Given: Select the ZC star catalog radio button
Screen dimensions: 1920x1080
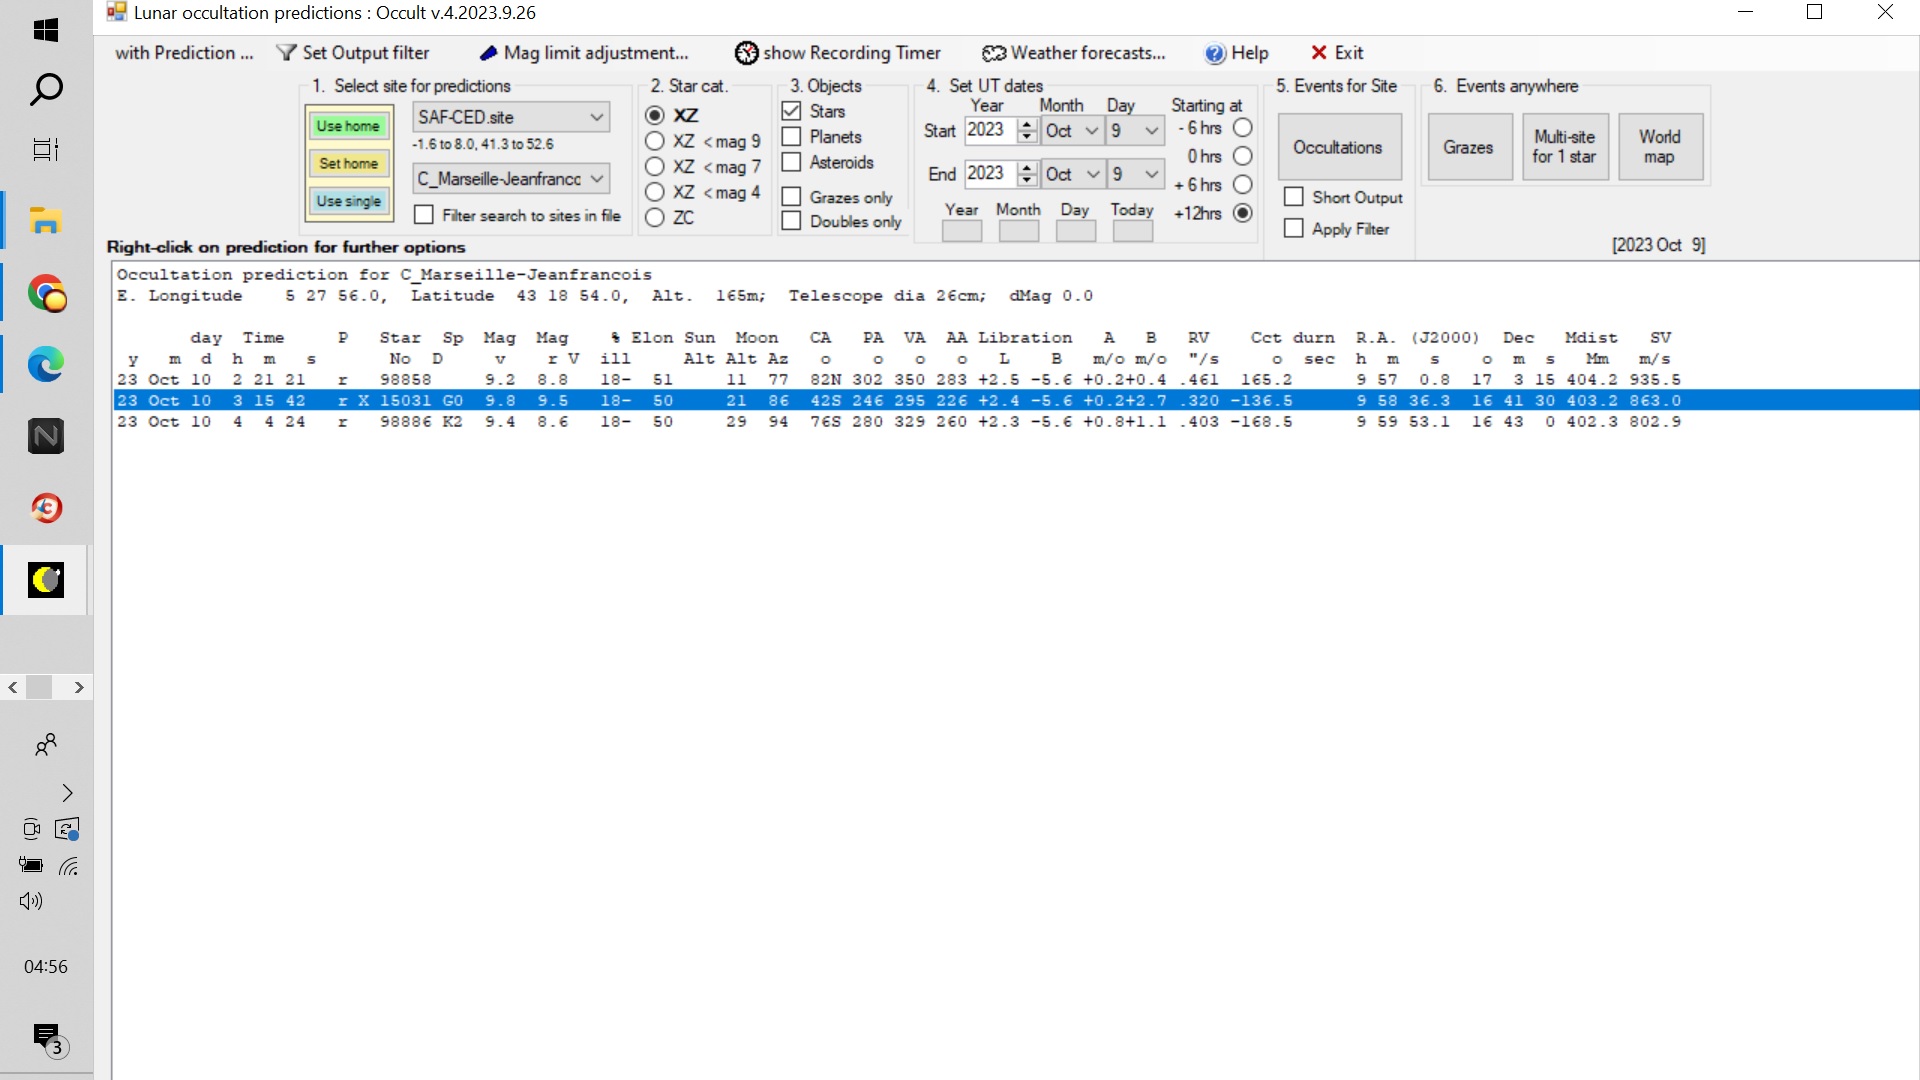Looking at the screenshot, I should tap(655, 217).
